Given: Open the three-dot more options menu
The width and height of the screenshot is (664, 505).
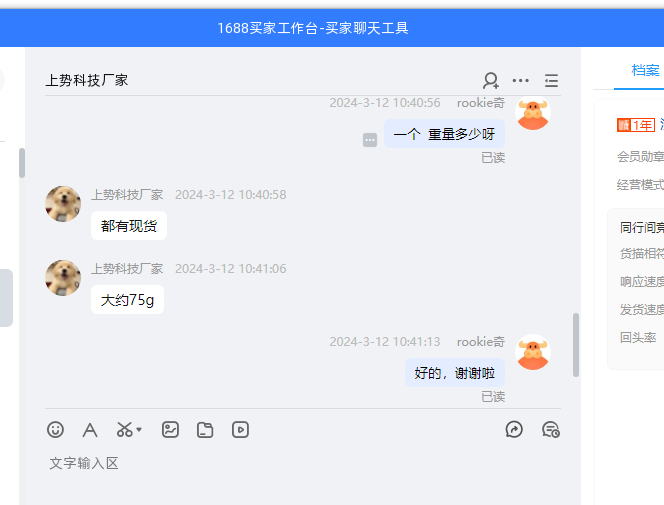Looking at the screenshot, I should pos(520,80).
